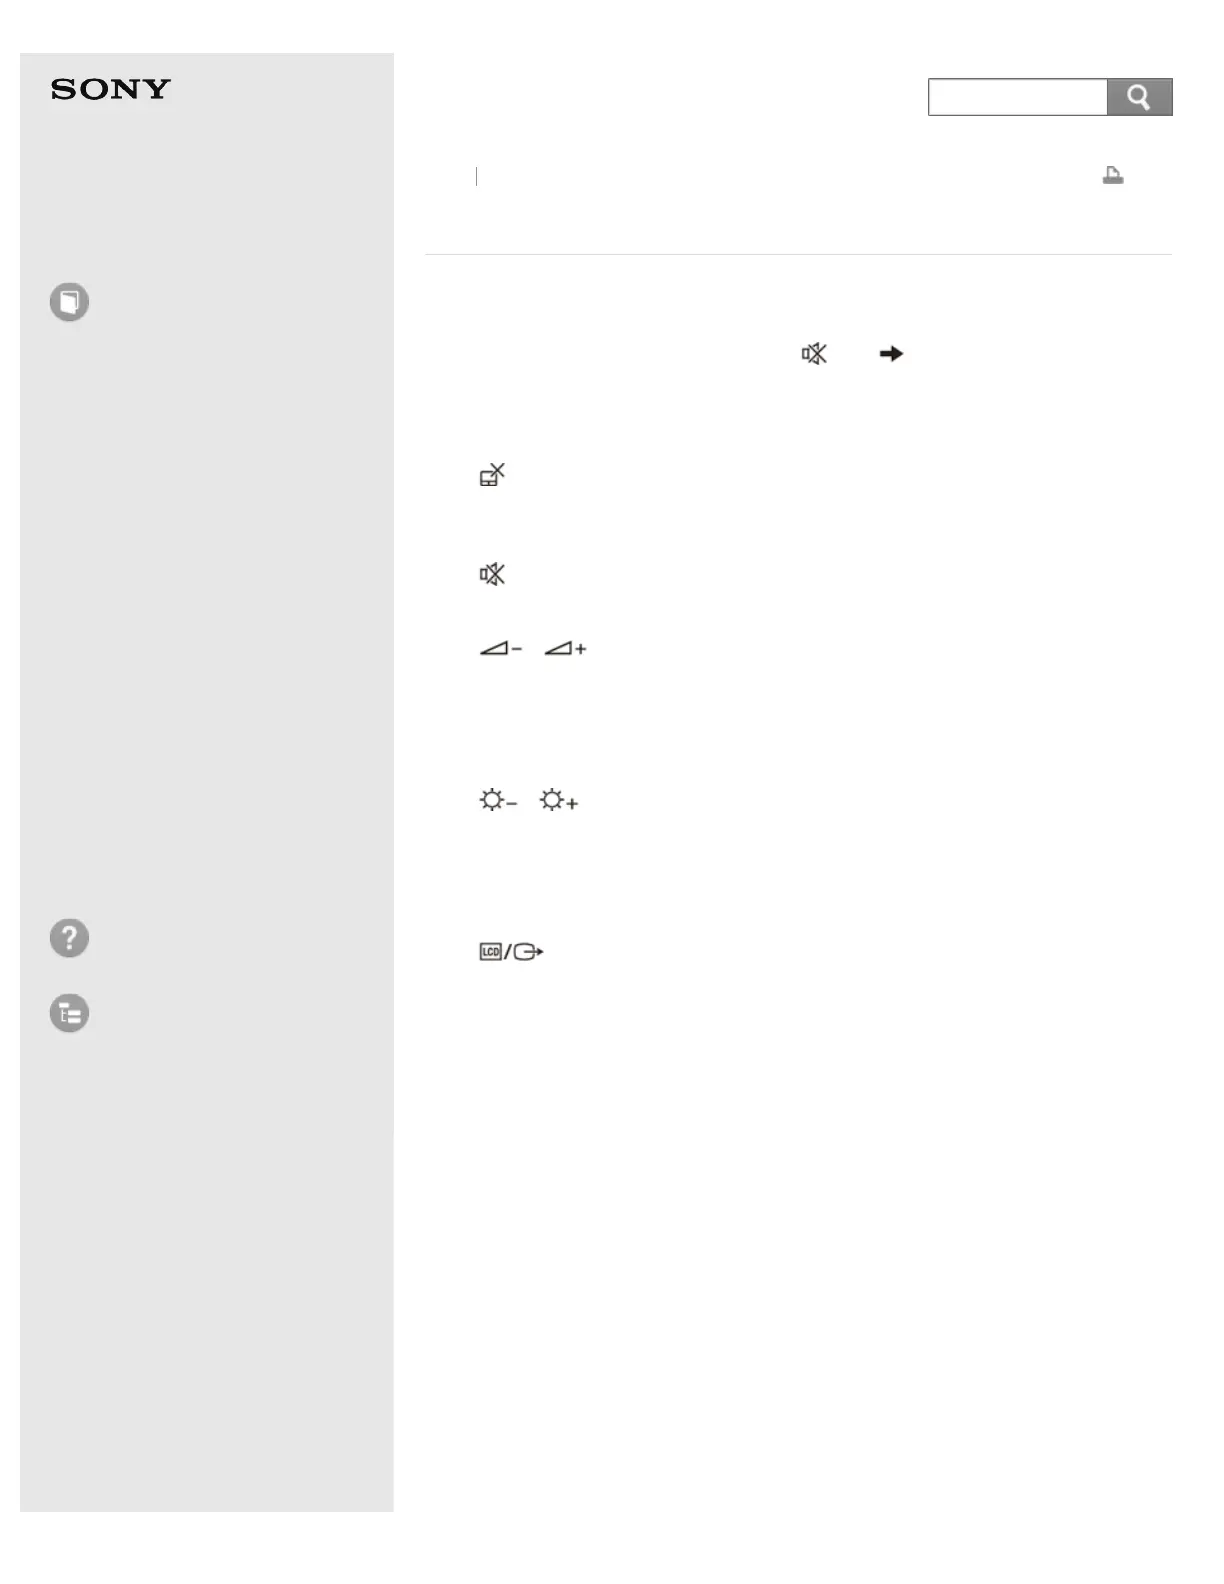Click the LCD display icon
This screenshot has width=1224, height=1584.
pos(490,952)
